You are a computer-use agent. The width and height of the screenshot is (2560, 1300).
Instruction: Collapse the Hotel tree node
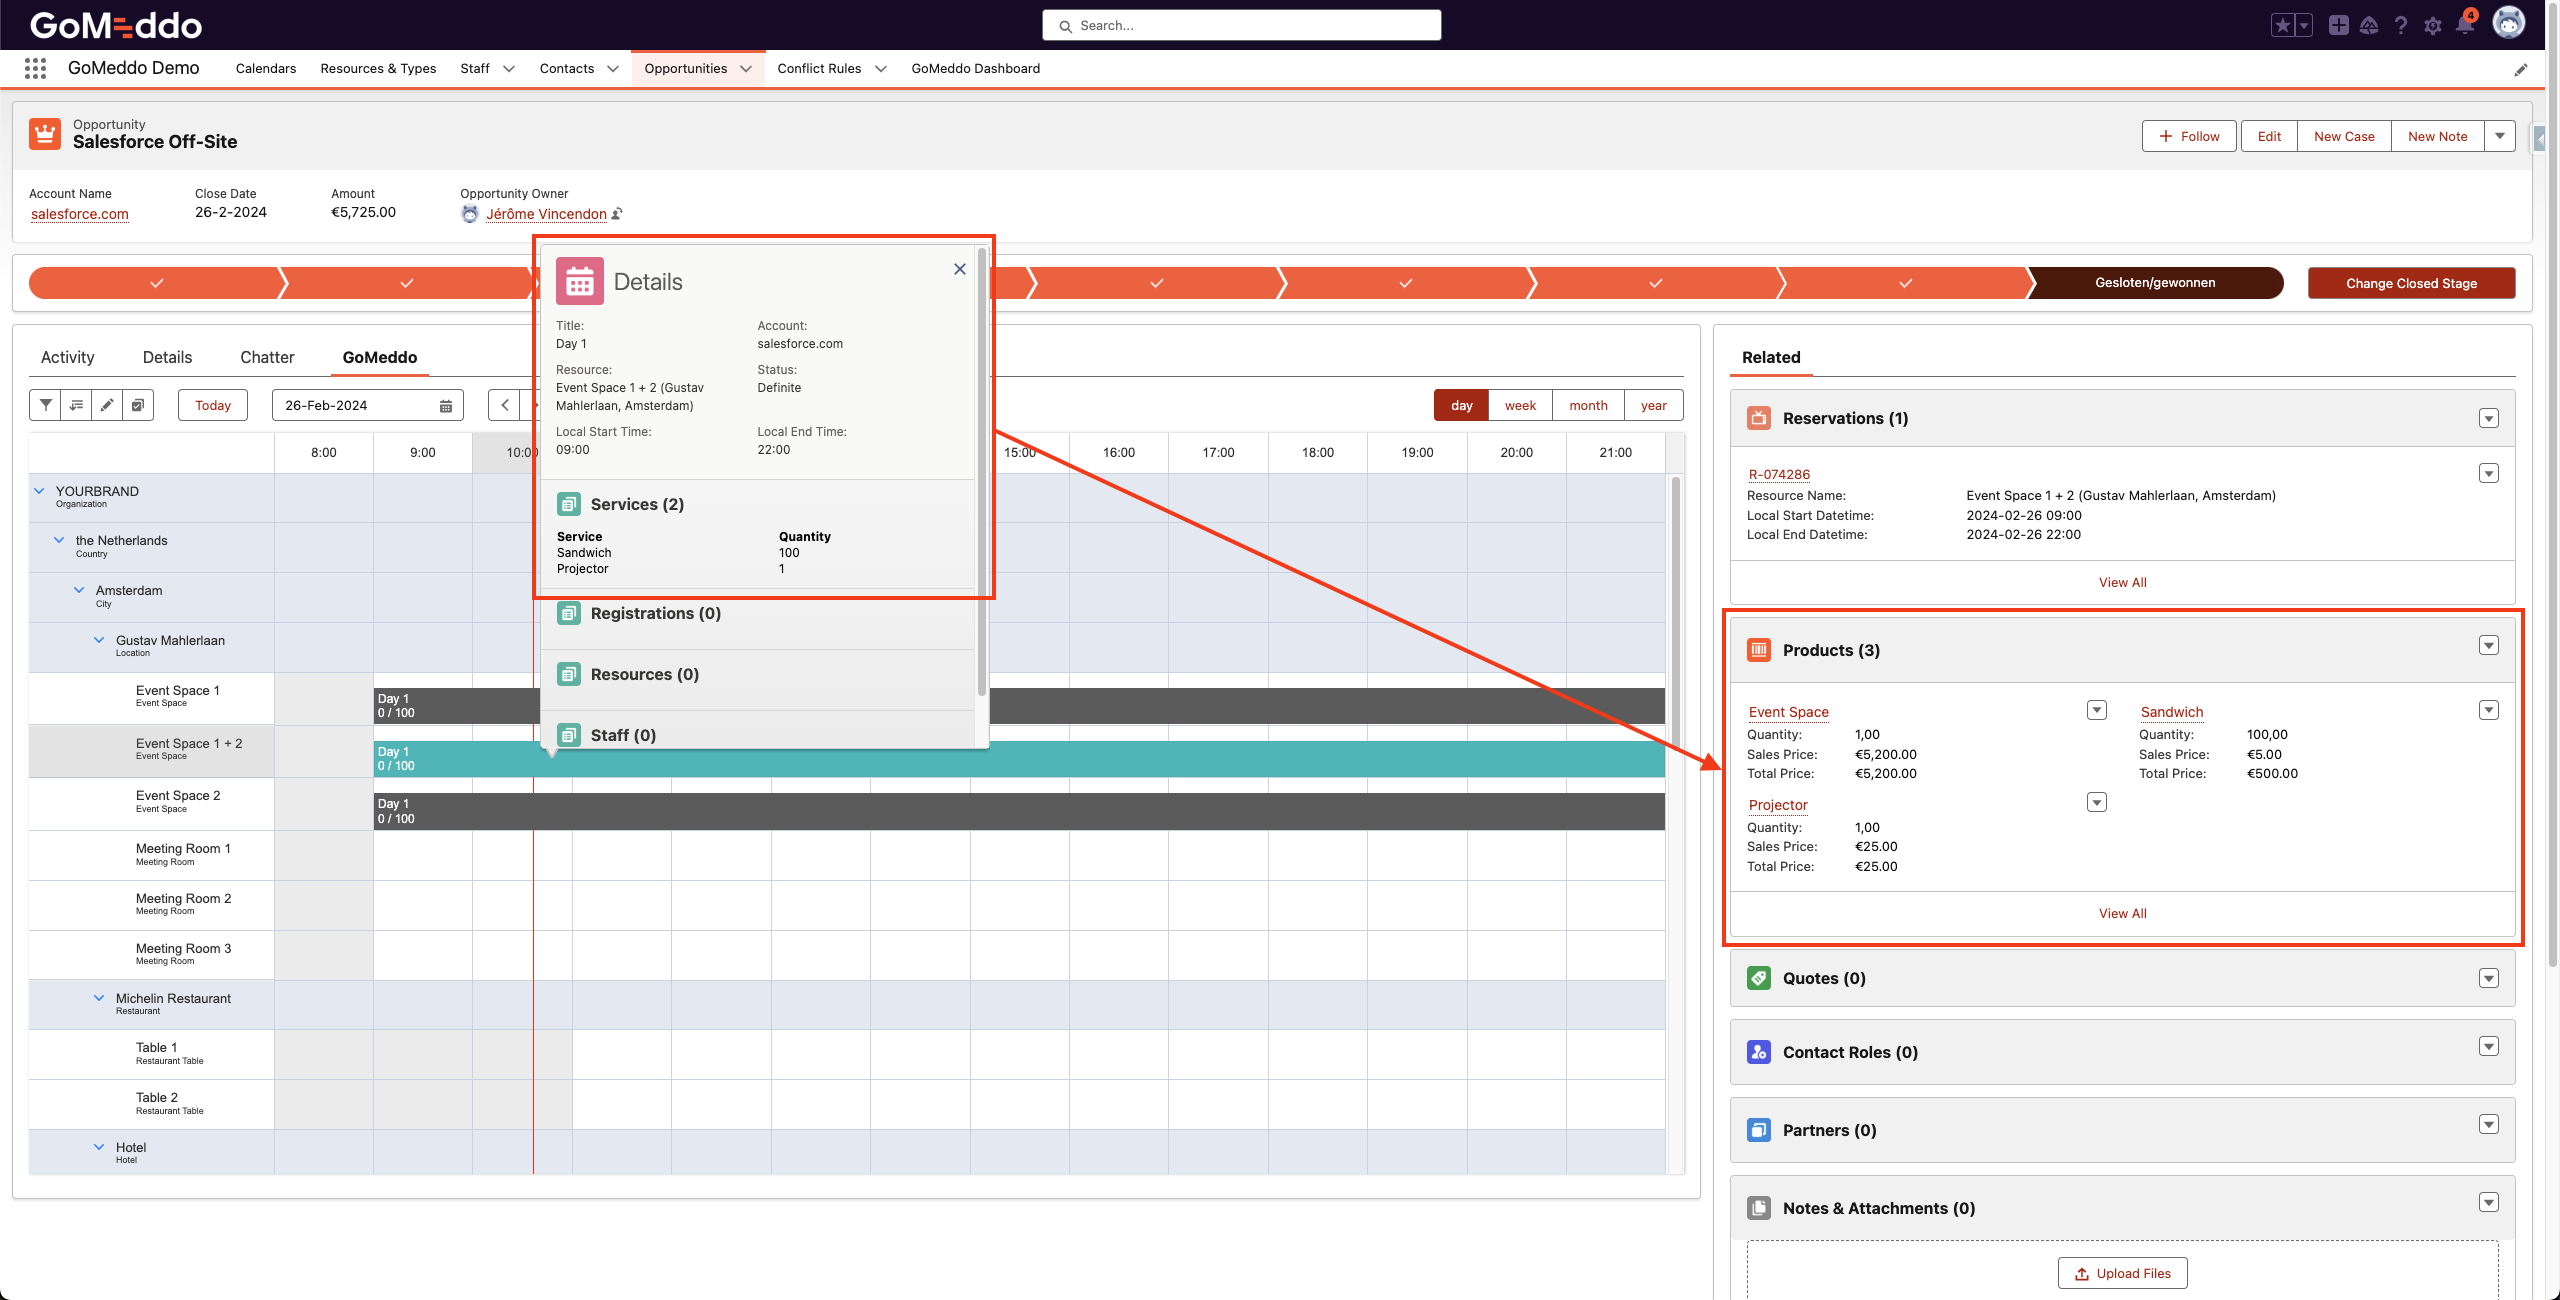click(98, 1147)
